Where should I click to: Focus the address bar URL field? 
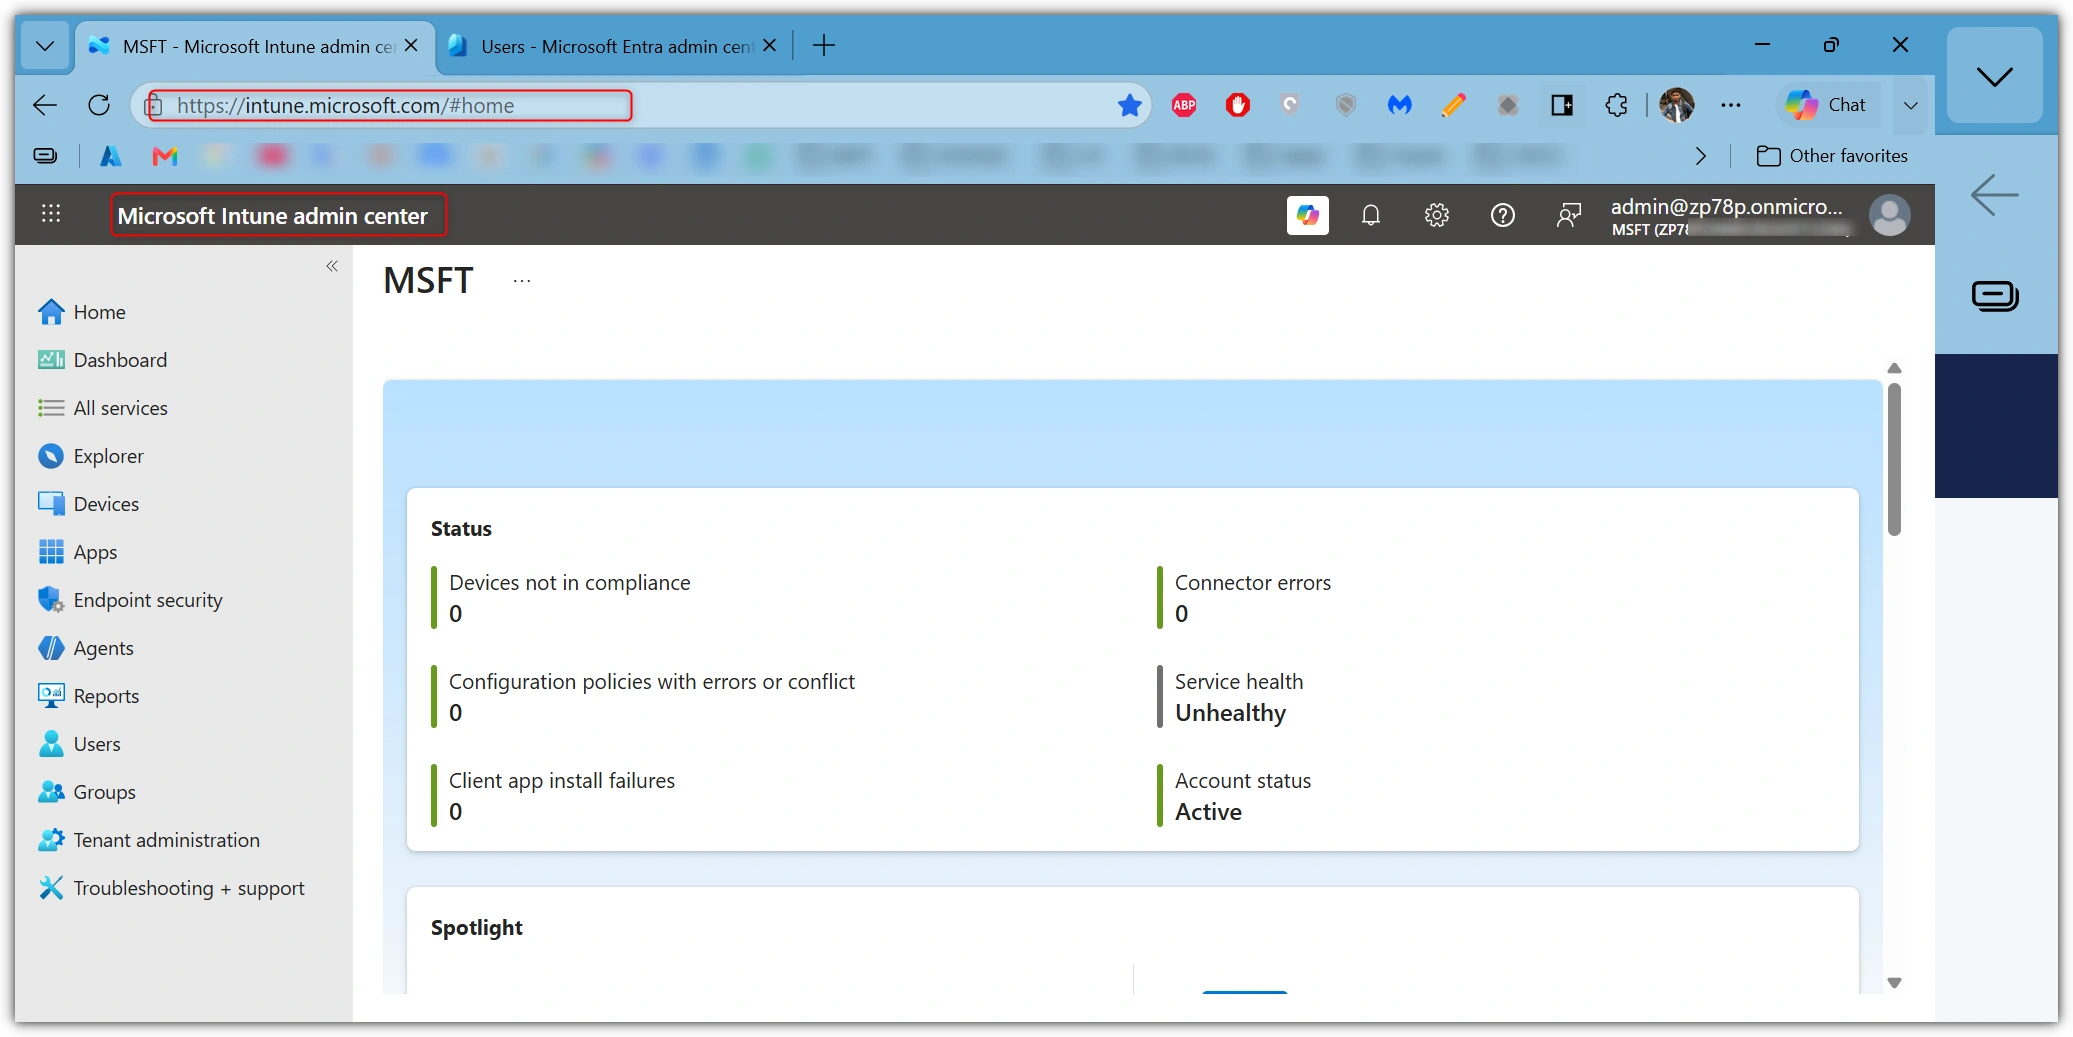[640, 105]
